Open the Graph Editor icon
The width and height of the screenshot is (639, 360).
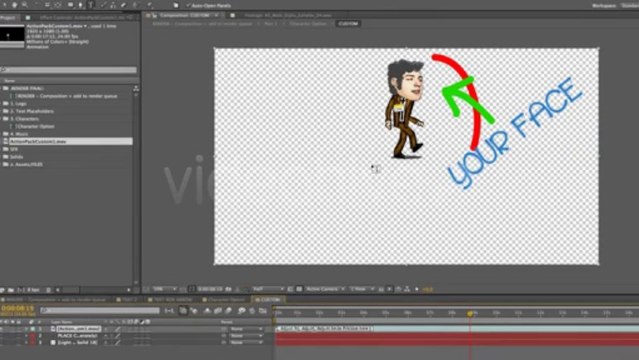point(263,311)
